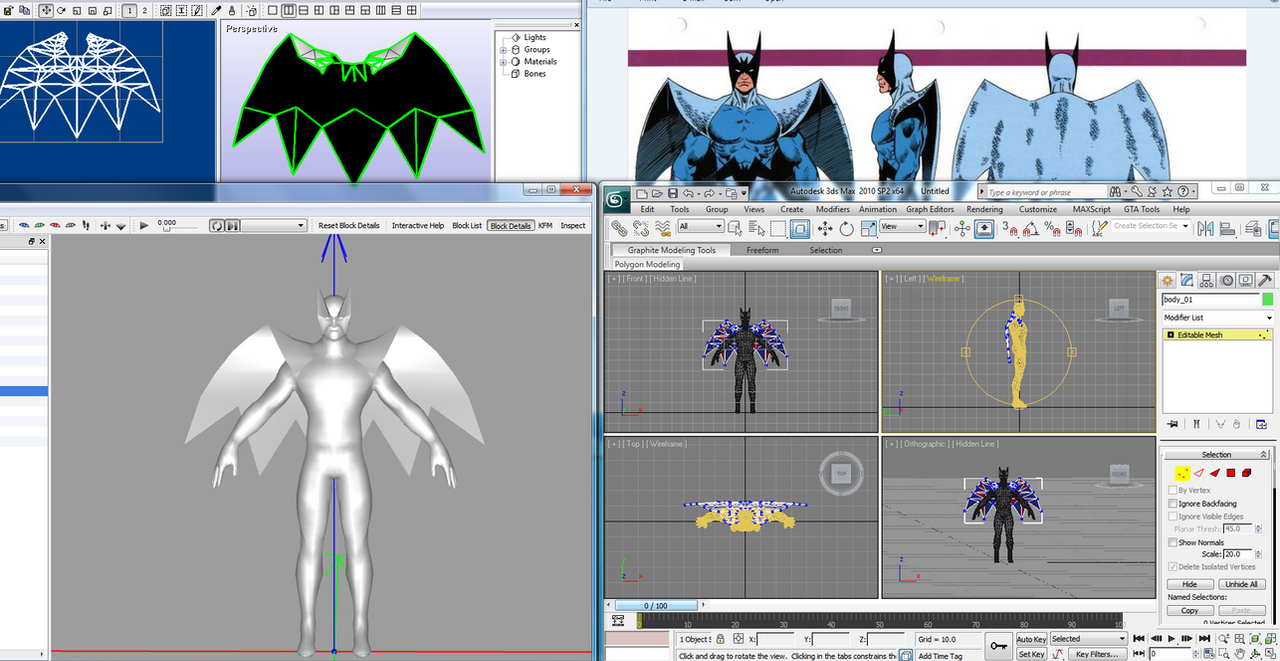Viewport: 1280px width, 661px height.
Task: Open the 3ds Max application menu logo
Action: pyautogui.click(x=617, y=198)
